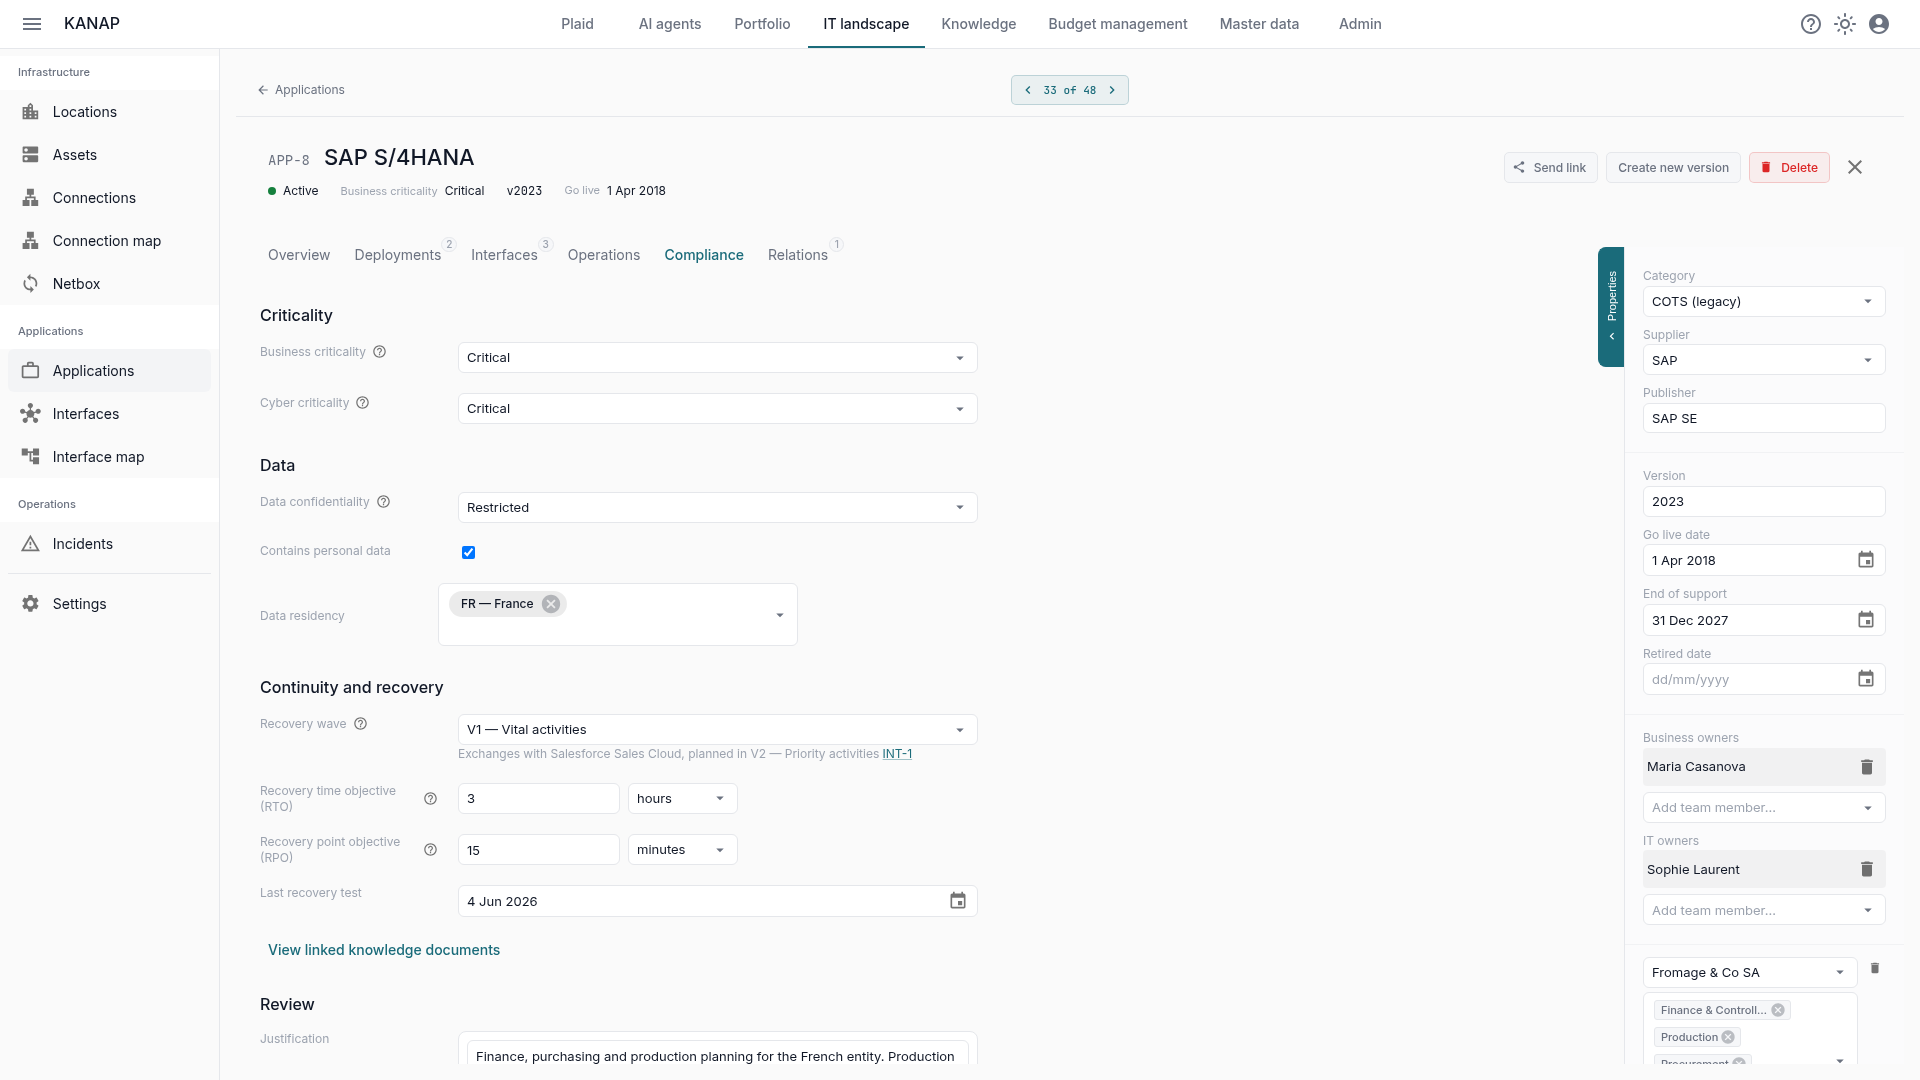
Task: Uncheck Contains personal data checkbox
Action: pyautogui.click(x=468, y=553)
